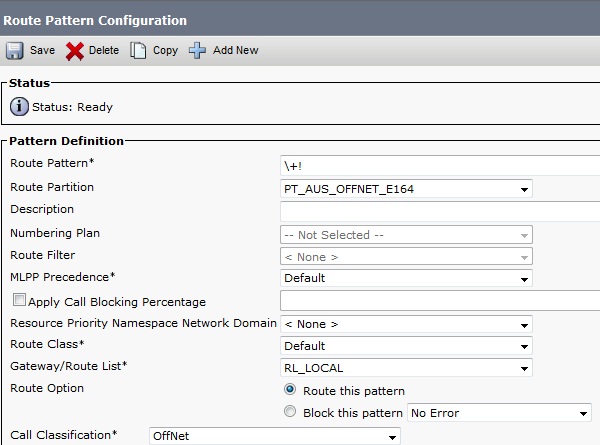600x445 pixels.
Task: Click the Add New plus icon
Action: point(197,50)
